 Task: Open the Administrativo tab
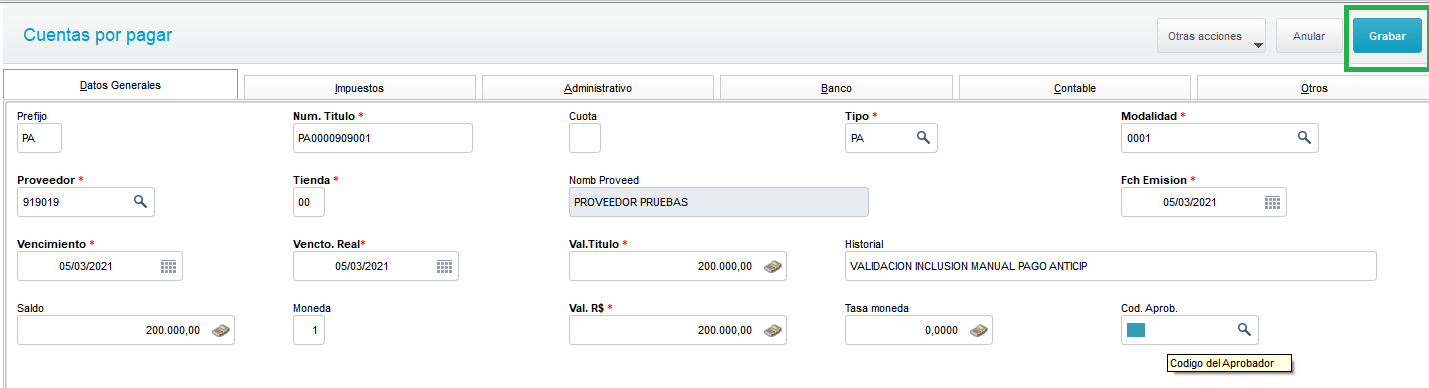coord(597,88)
